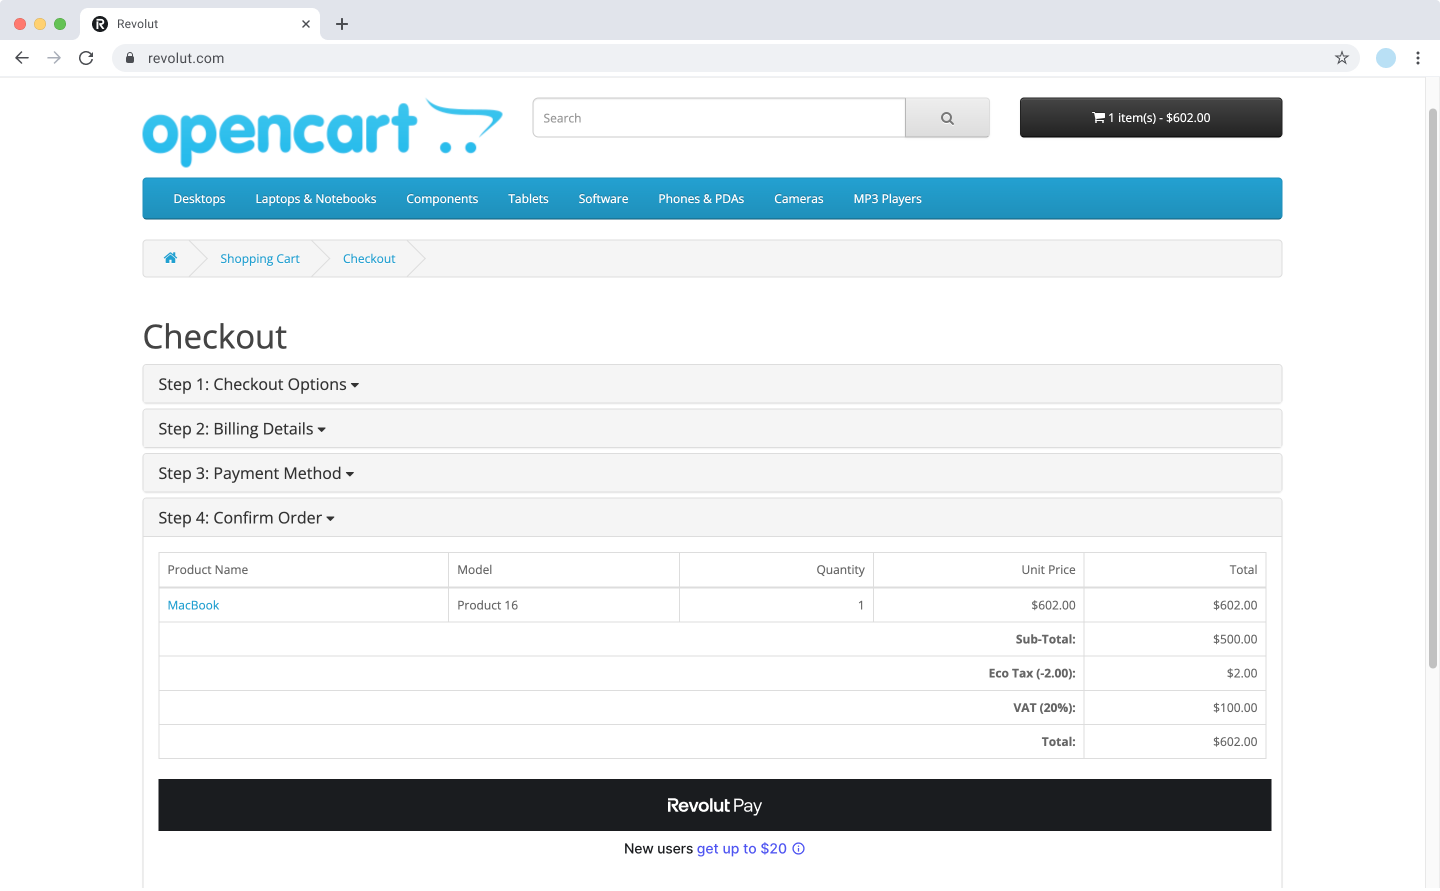
Task: Click the OpenCart logo
Action: coord(322,131)
